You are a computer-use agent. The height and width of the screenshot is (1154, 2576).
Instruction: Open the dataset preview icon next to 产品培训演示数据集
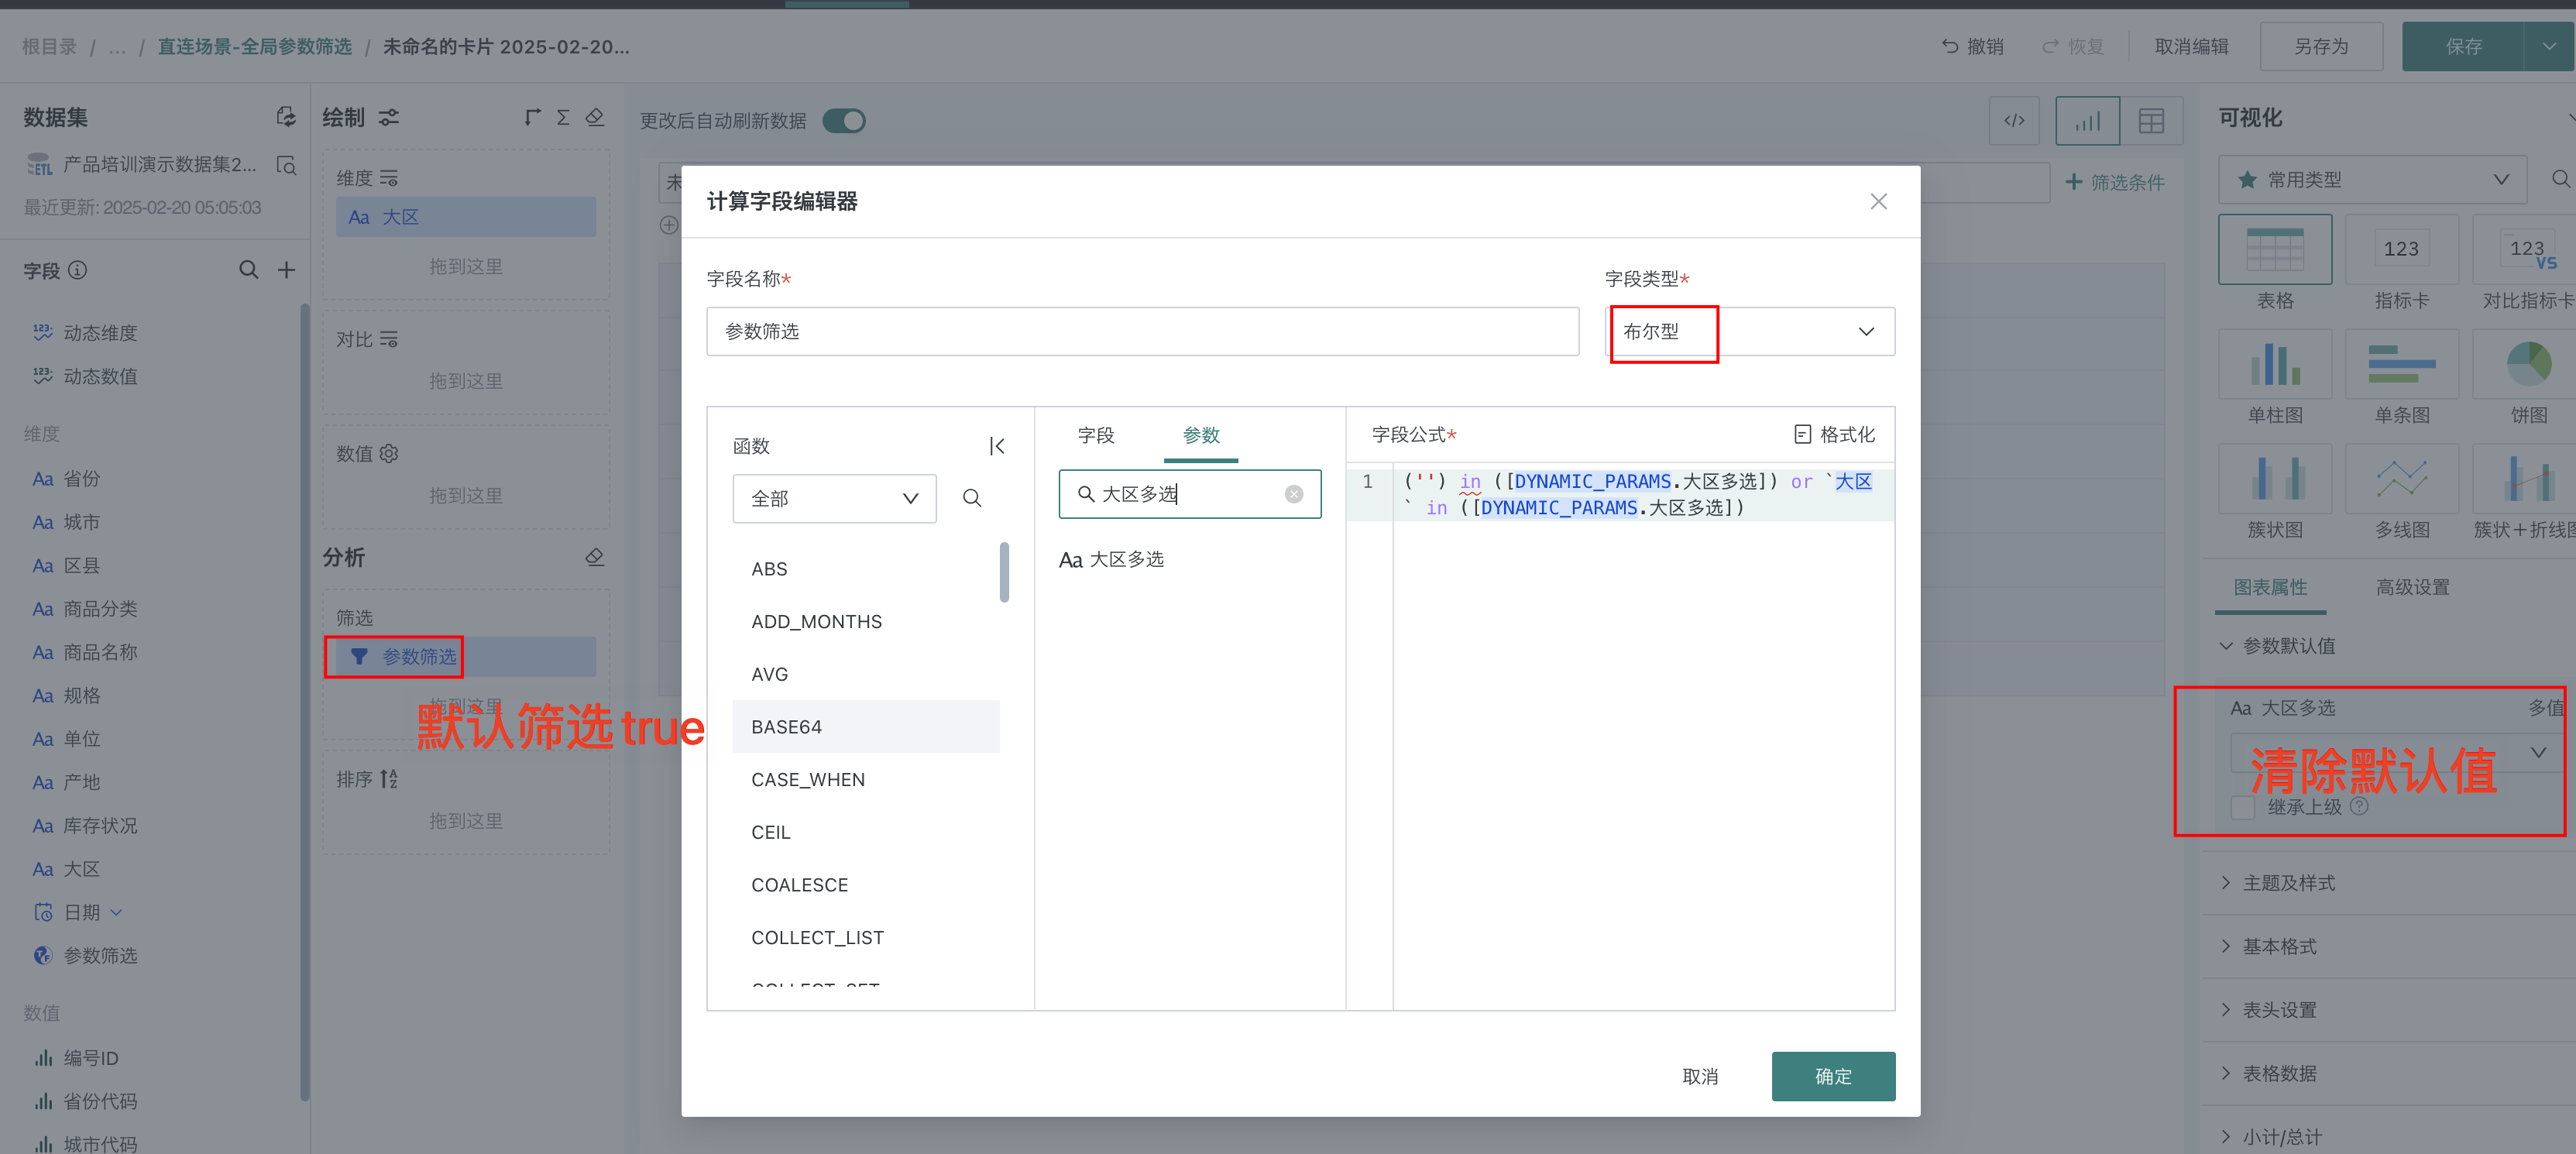(x=286, y=165)
